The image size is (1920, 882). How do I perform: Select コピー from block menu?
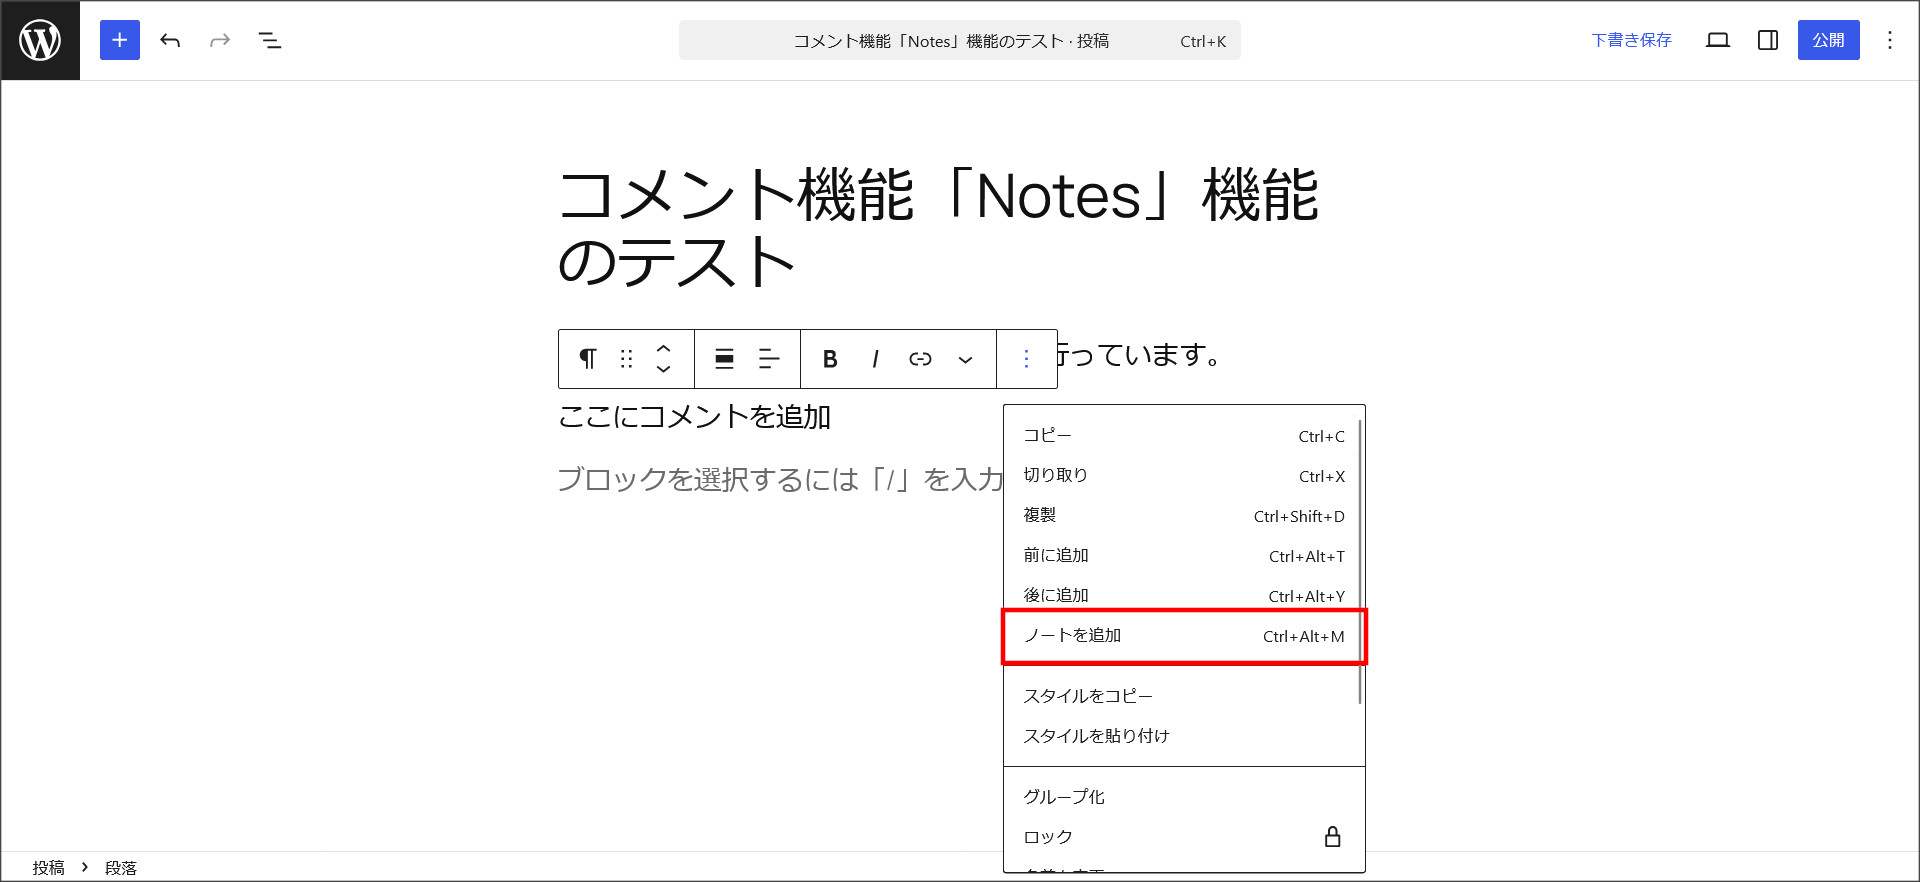point(1183,436)
